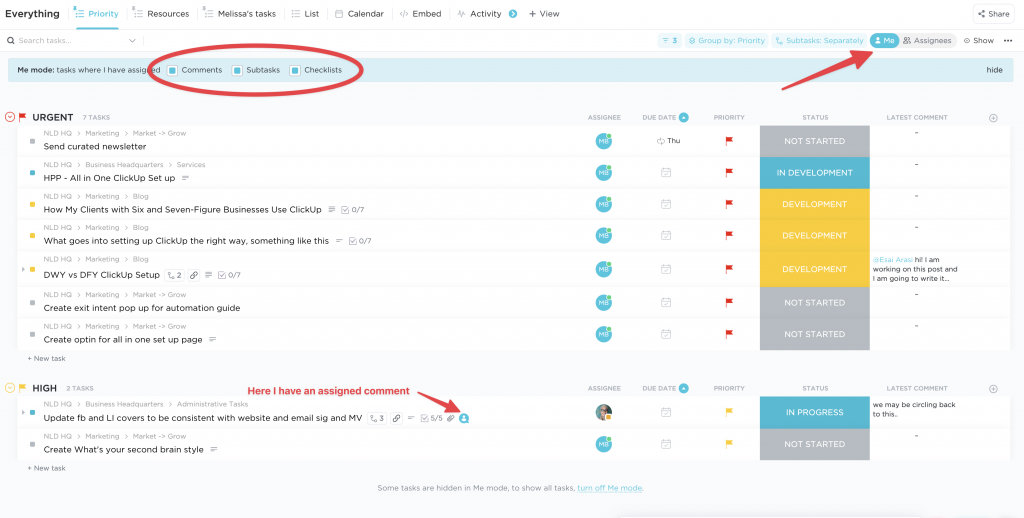Screen dimensions: 1024x518
Task: Switch to the Resources tab
Action: click(x=161, y=14)
